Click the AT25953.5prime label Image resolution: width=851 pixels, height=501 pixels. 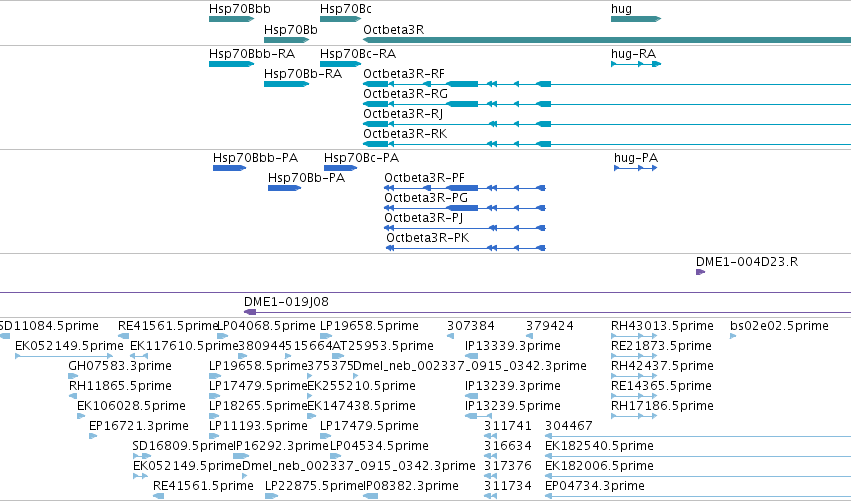pyautogui.click(x=383, y=346)
